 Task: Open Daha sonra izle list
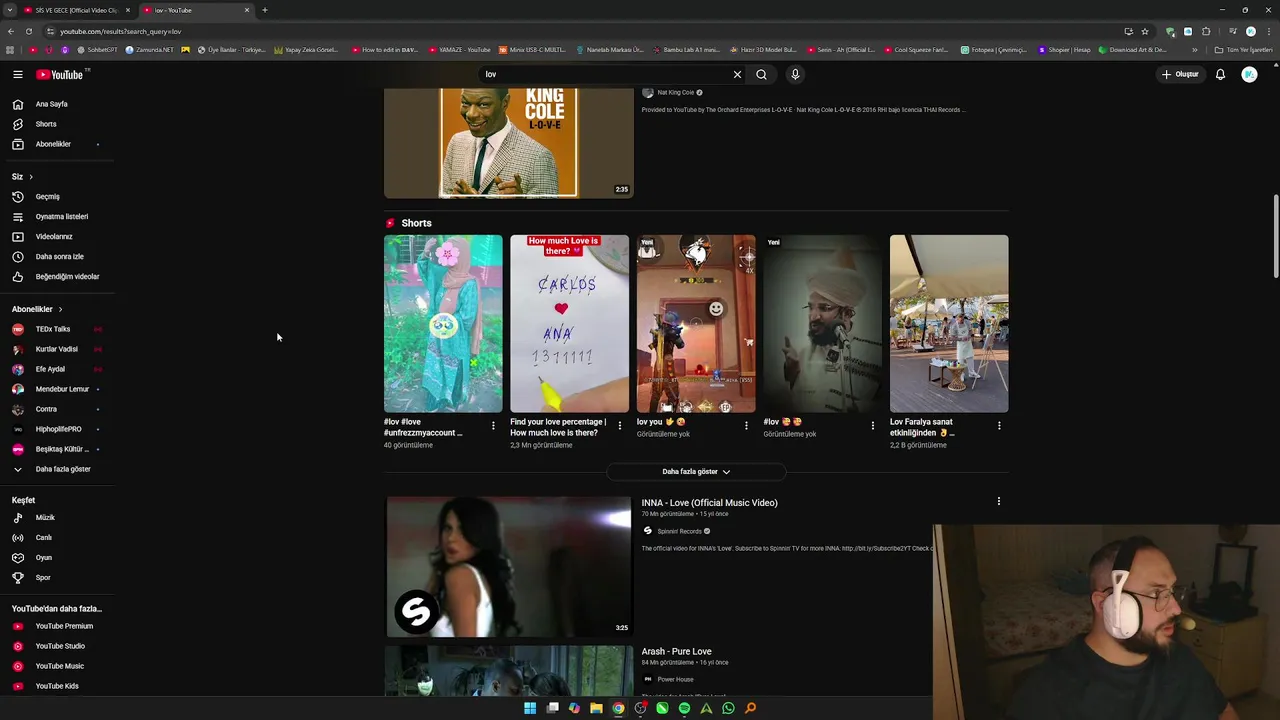[x=57, y=257]
